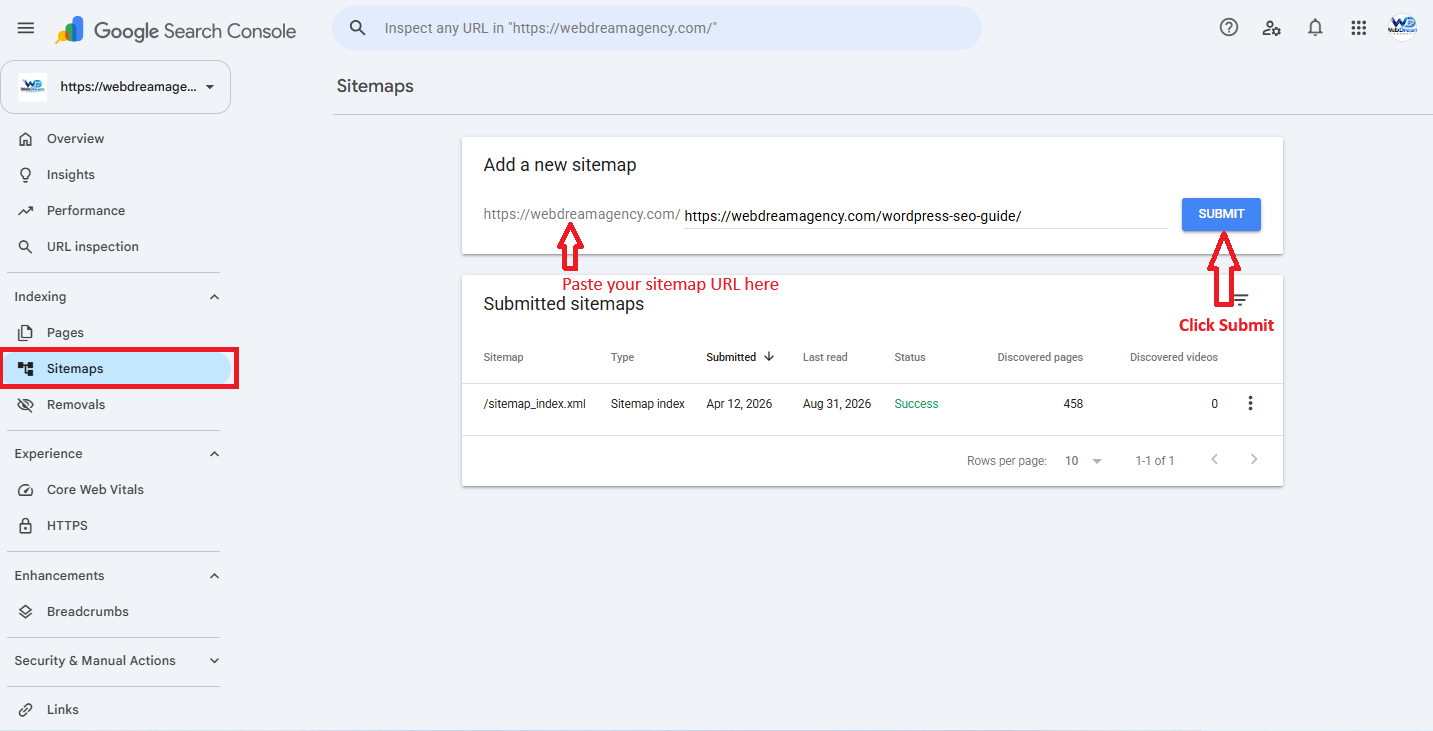Screen dimensions: 1433x731
Task: Click the Removals crossed-eye icon
Action: point(26,405)
